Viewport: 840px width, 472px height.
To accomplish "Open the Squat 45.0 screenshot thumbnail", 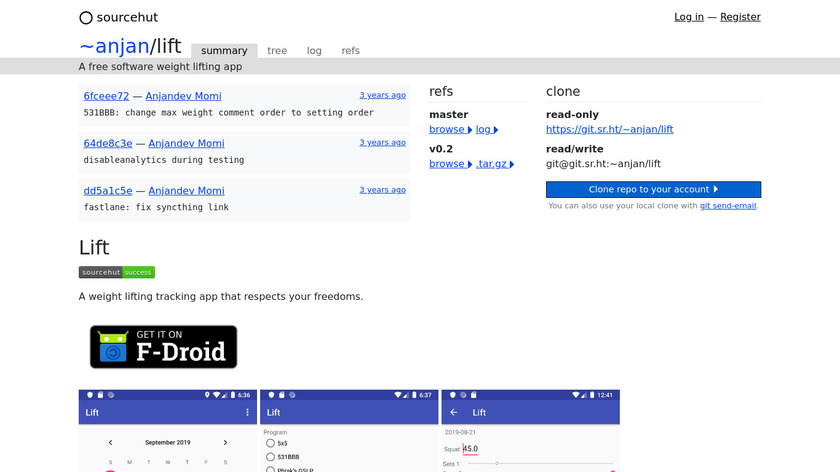I will pos(530,431).
